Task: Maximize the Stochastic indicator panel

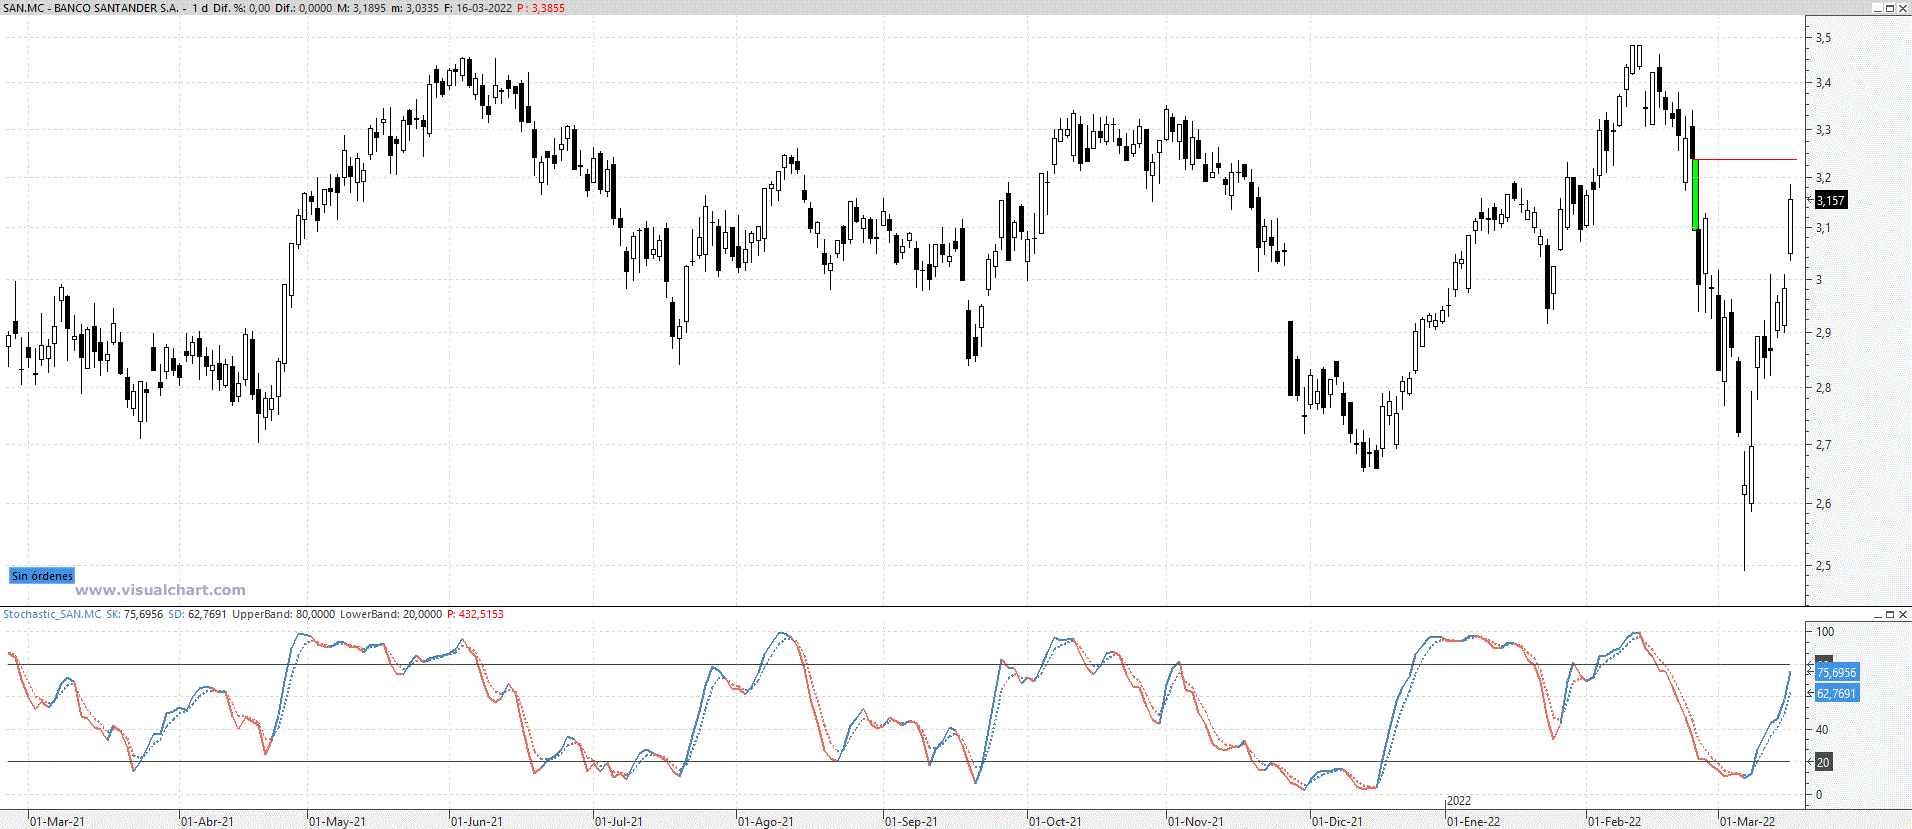Action: pyautogui.click(x=1890, y=614)
